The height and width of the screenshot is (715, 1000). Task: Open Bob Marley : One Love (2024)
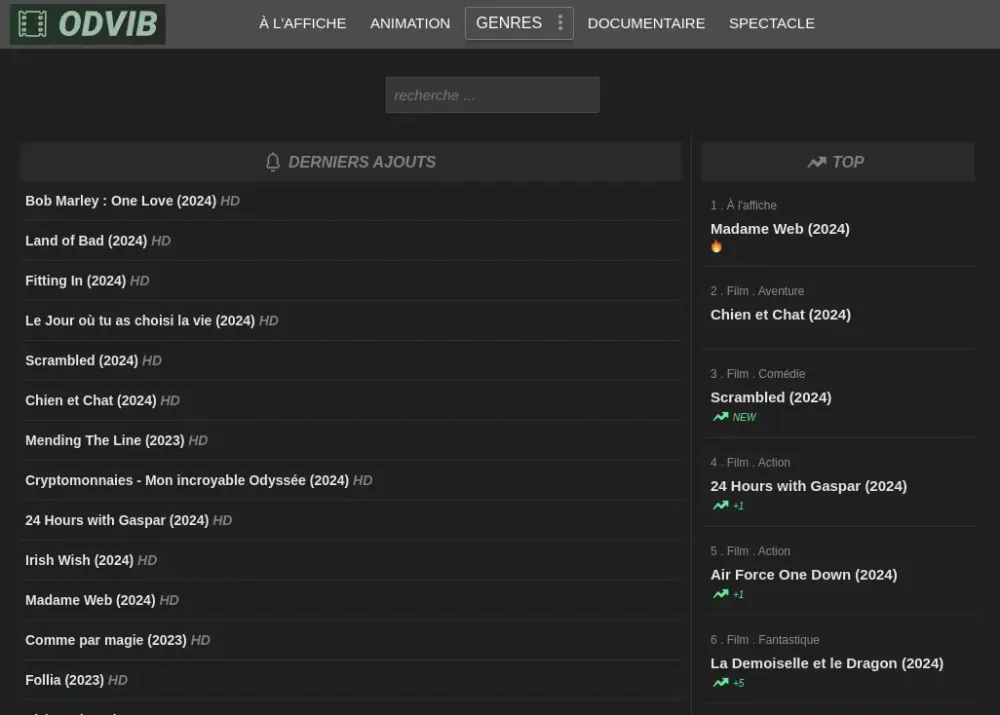(x=121, y=201)
